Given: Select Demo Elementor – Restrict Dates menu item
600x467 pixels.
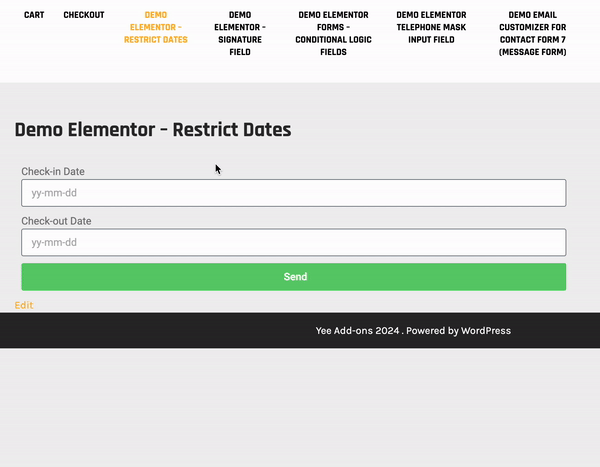Looking at the screenshot, I should [156, 27].
